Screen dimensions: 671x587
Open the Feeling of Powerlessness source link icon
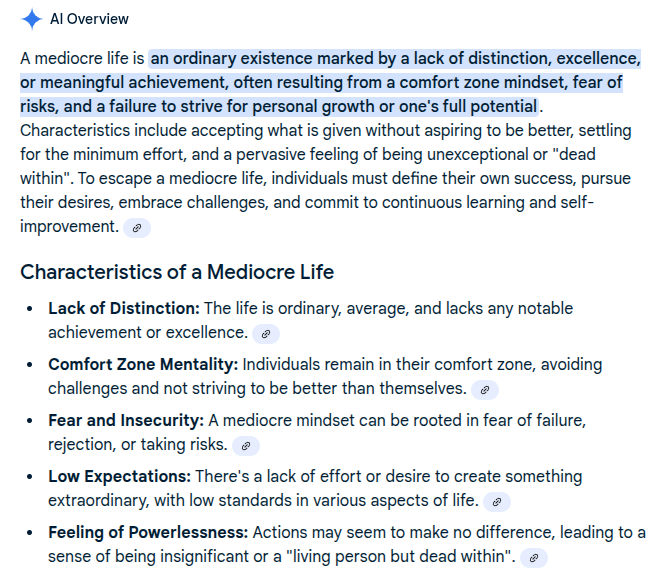pos(534,558)
